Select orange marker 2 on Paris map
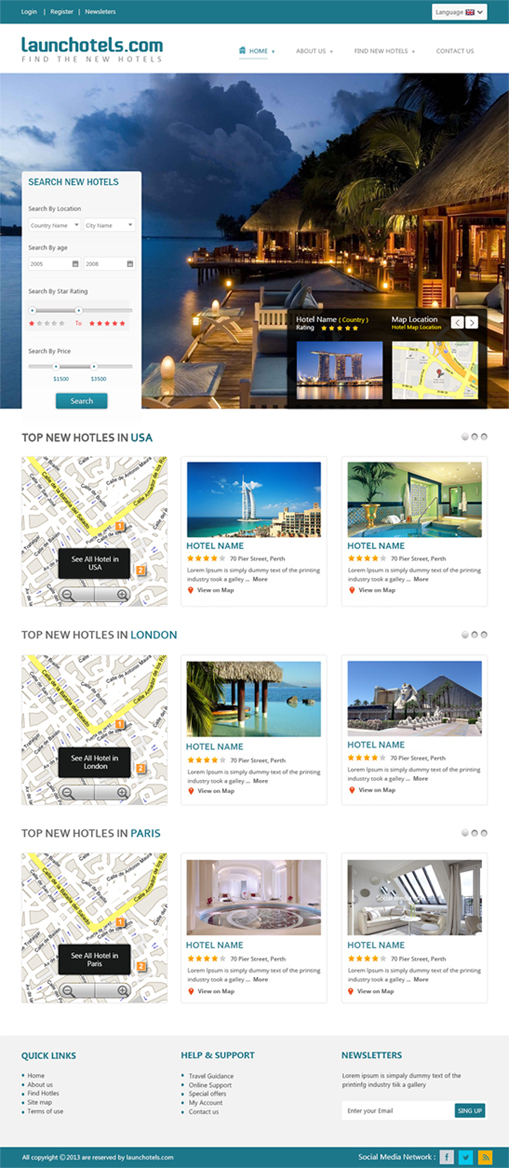The image size is (509, 1168). (x=141, y=967)
